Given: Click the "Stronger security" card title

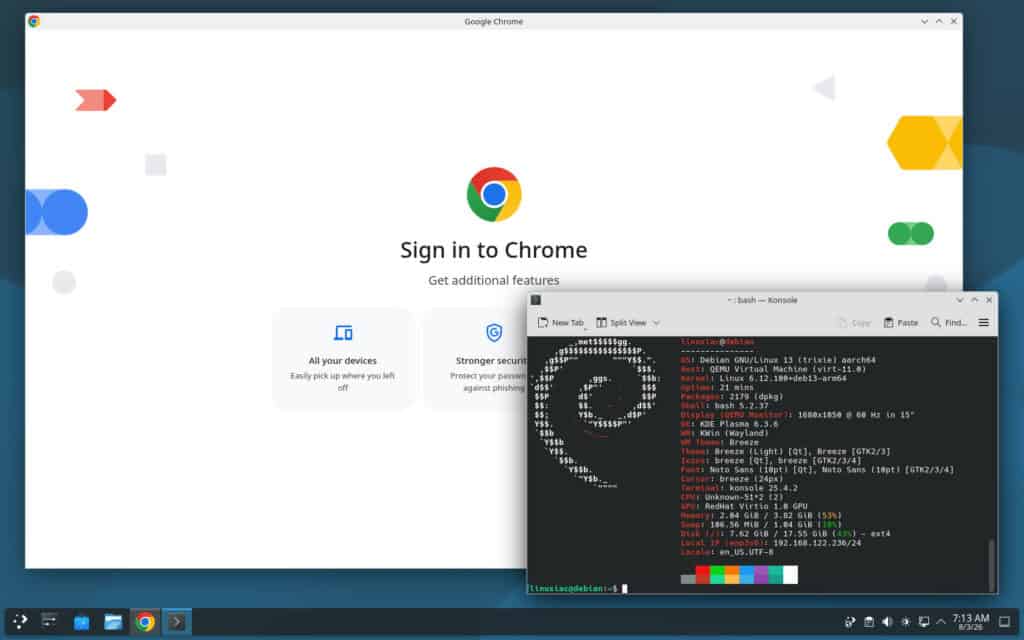Looking at the screenshot, I should [491, 360].
